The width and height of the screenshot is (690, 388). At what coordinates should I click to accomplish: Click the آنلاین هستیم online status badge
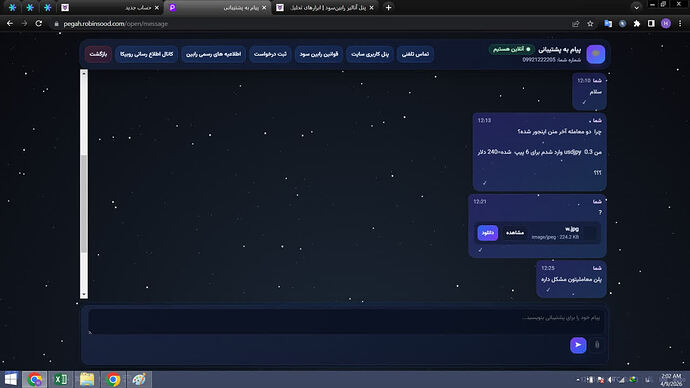[x=511, y=49]
